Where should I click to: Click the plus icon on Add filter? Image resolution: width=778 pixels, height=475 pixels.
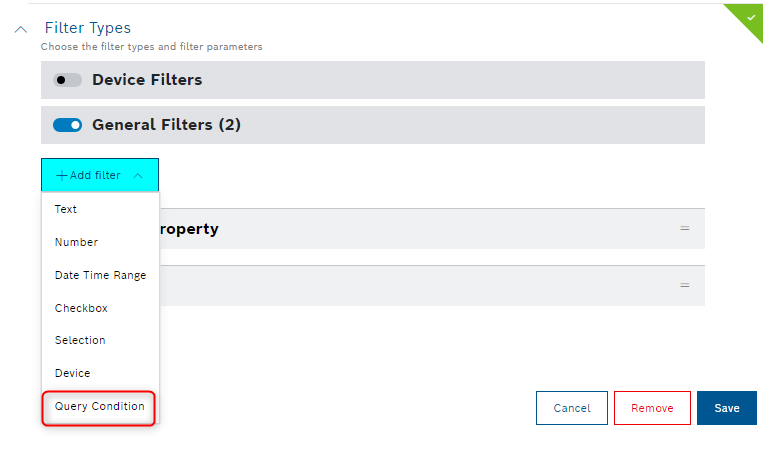[x=62, y=175]
